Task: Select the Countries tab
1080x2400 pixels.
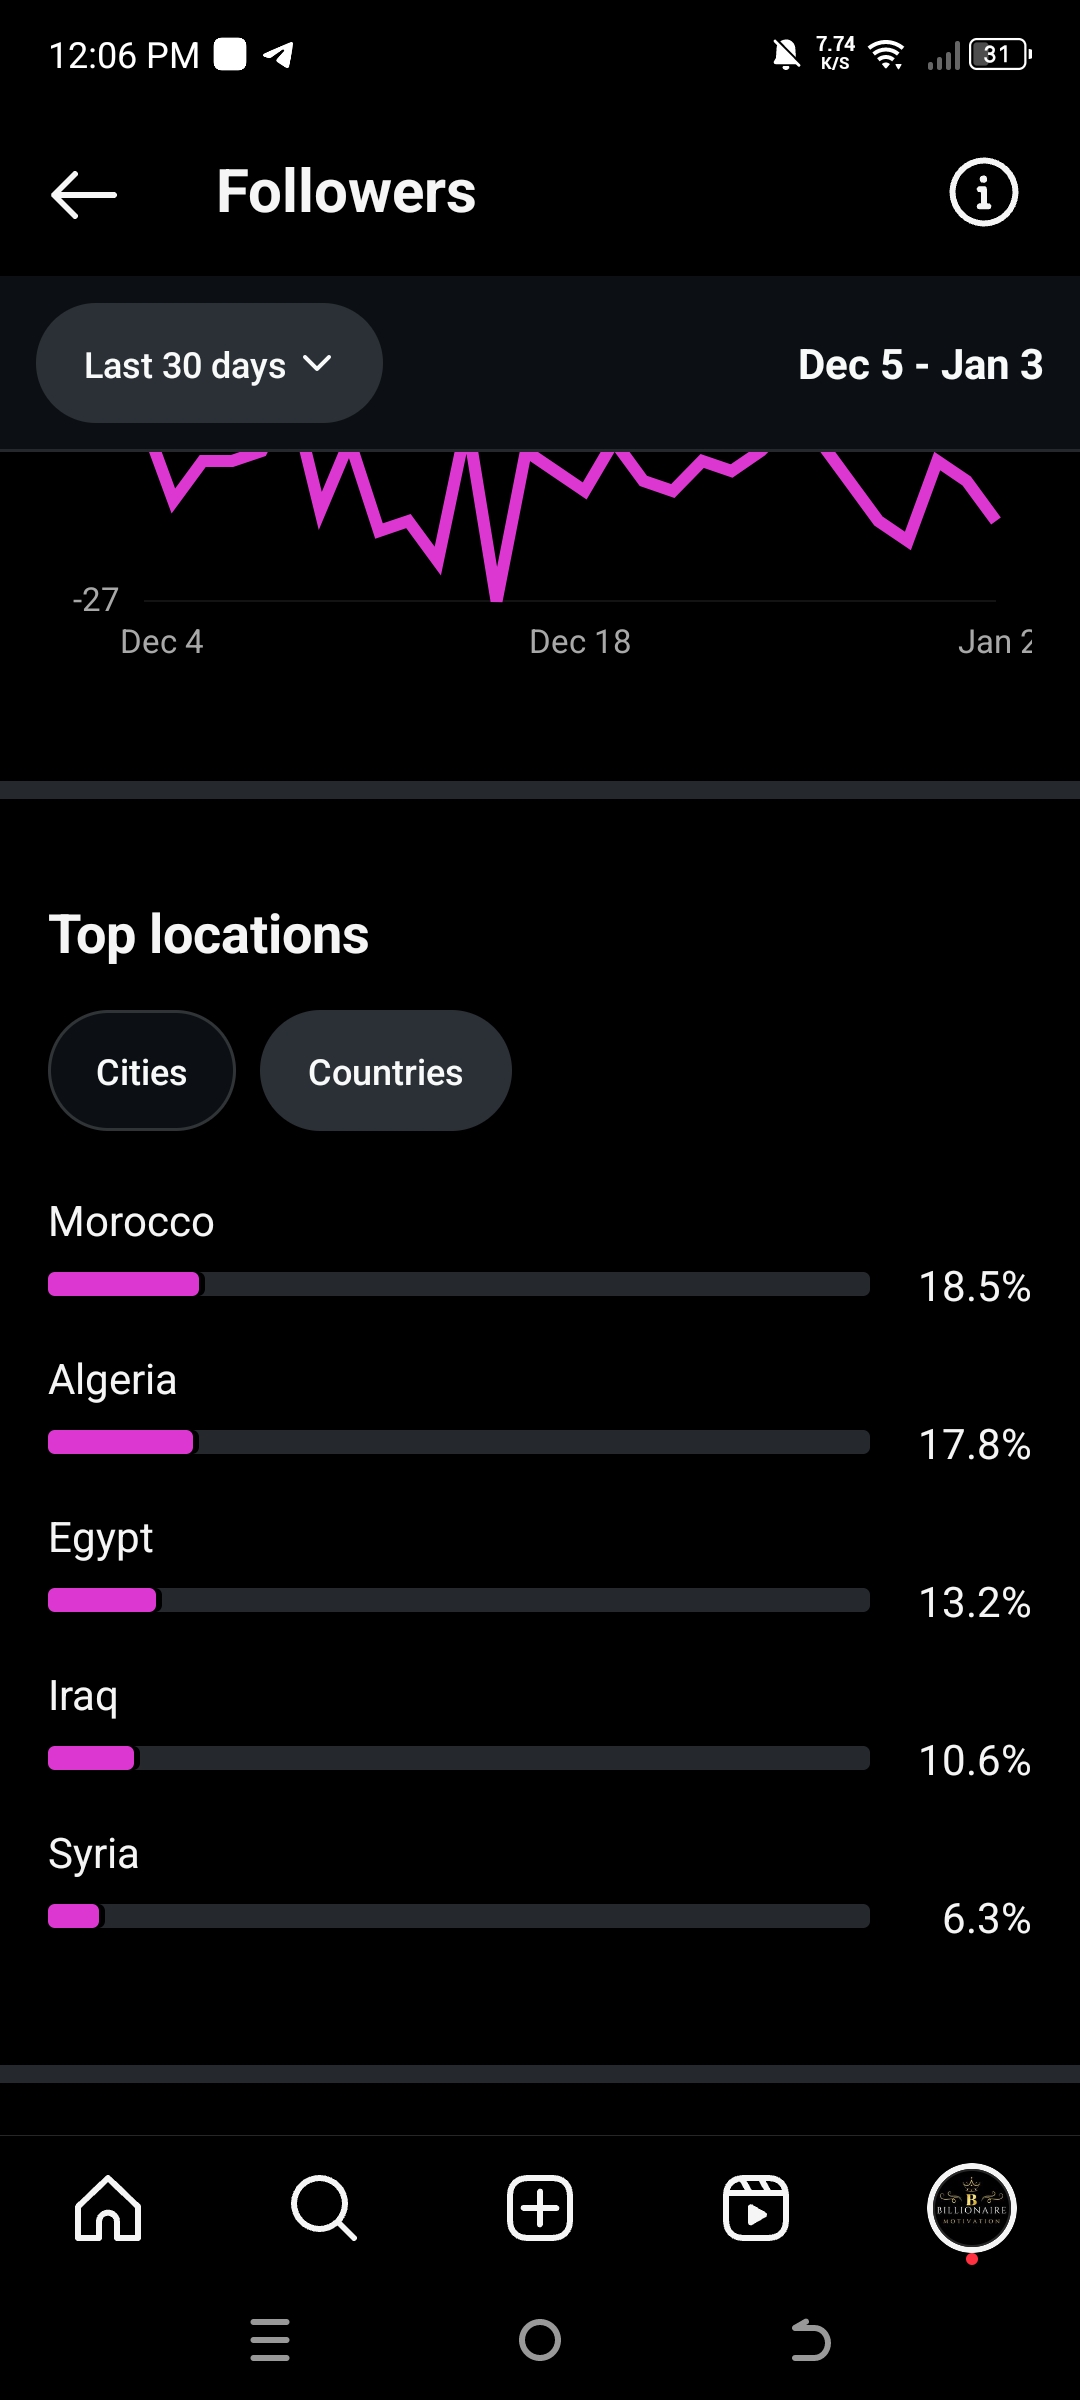Action: tap(386, 1072)
